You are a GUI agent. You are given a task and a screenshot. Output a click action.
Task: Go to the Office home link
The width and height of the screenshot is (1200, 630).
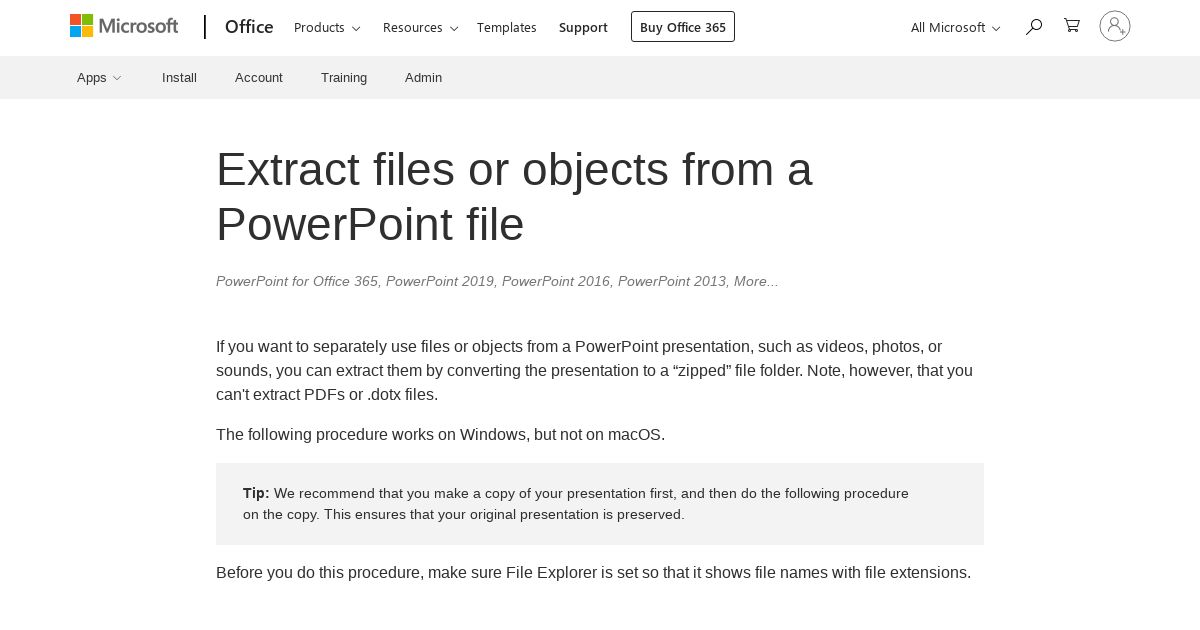[249, 27]
